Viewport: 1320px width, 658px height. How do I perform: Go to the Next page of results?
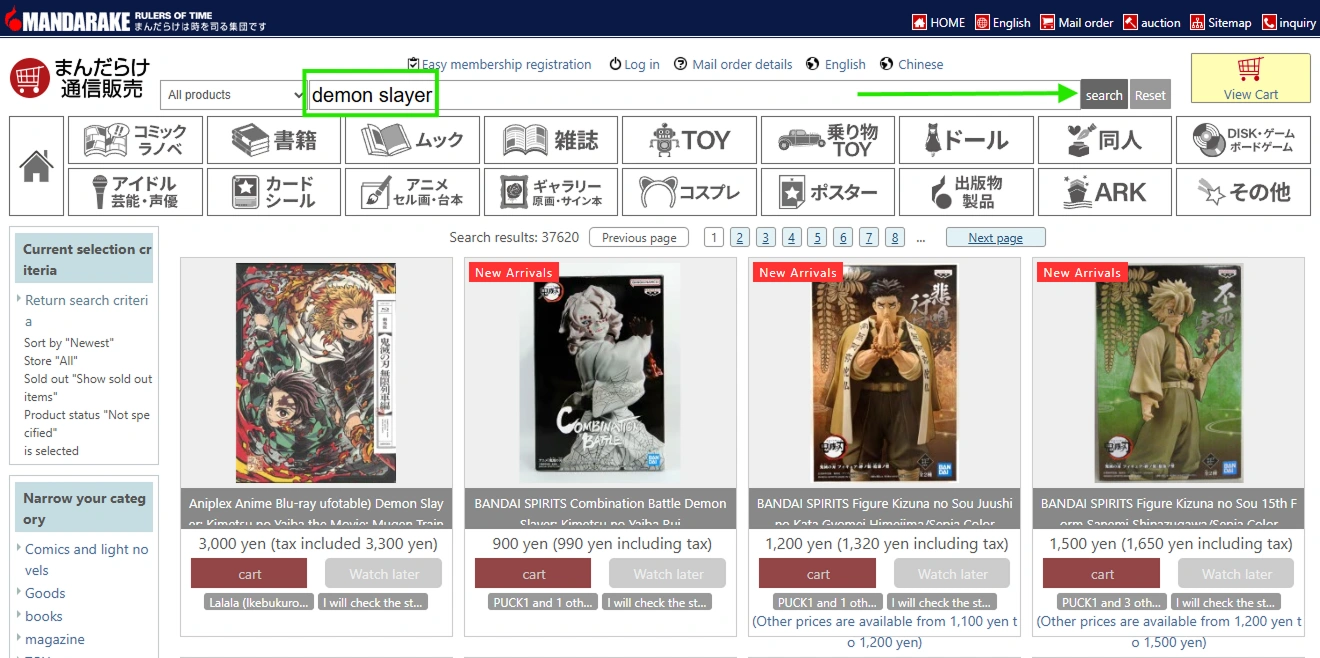[x=995, y=236]
